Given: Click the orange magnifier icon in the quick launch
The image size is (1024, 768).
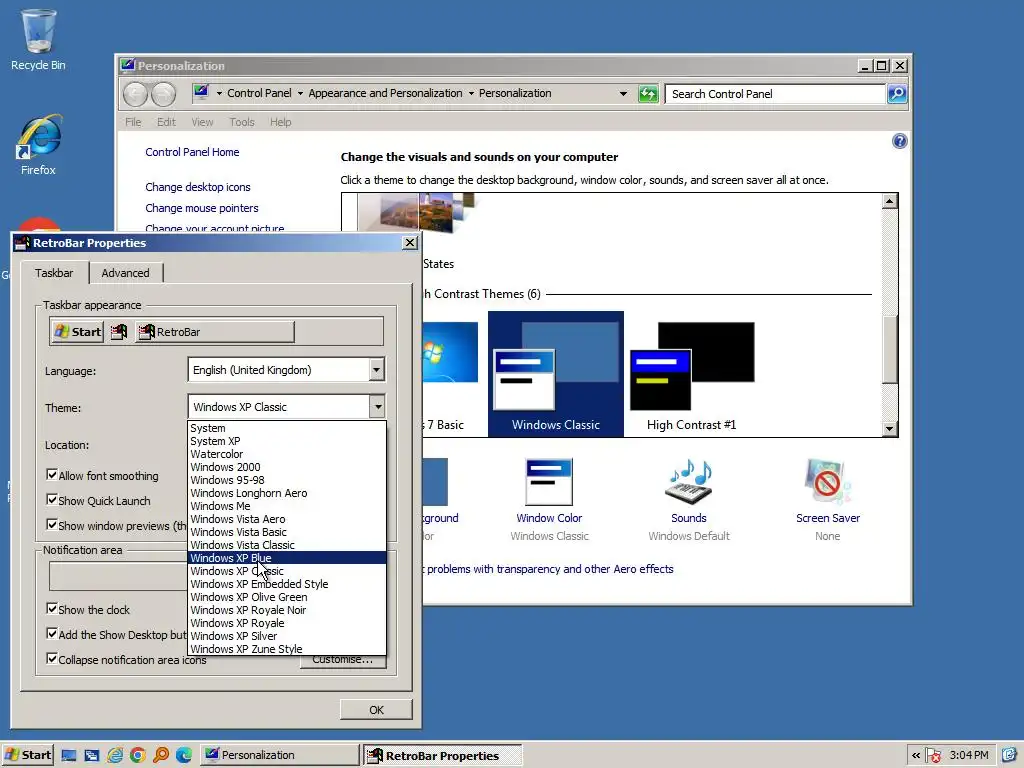Looking at the screenshot, I should coord(161,756).
